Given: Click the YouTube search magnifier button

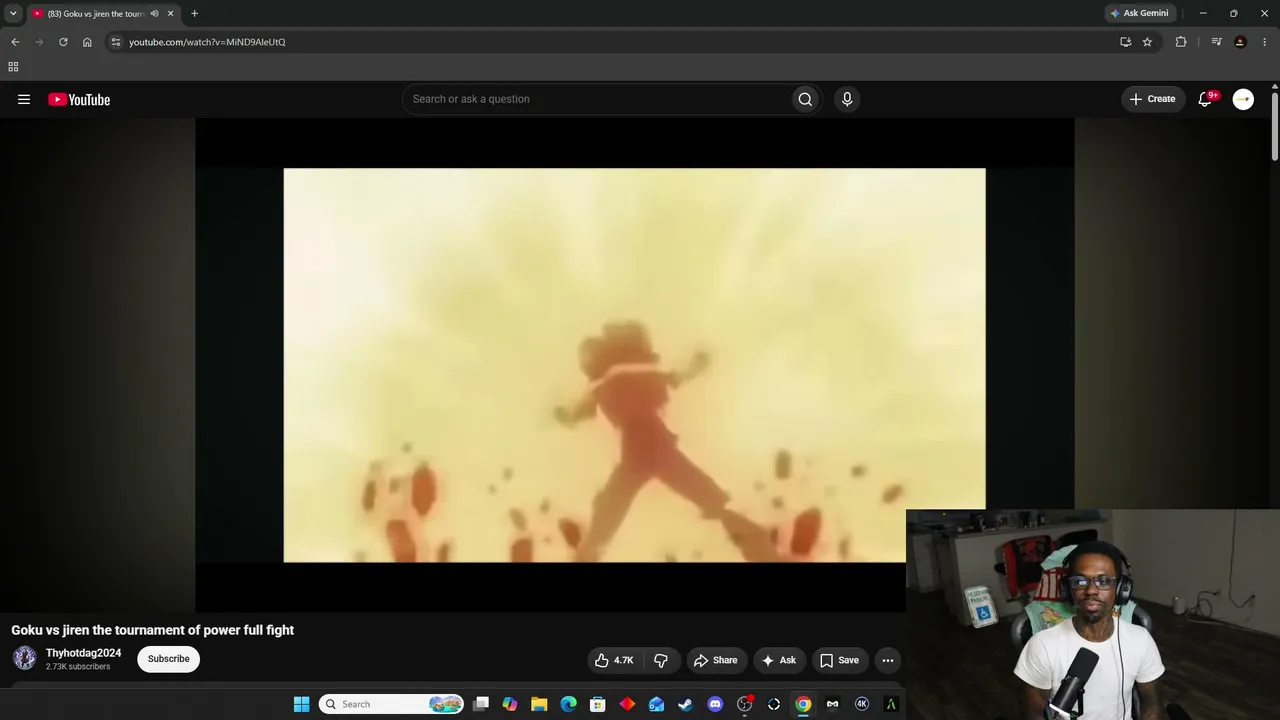Looking at the screenshot, I should (x=805, y=99).
